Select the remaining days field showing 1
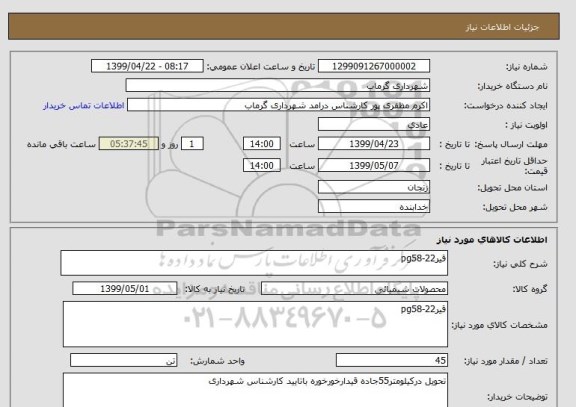This screenshot has width=576, height=407. 192,144
